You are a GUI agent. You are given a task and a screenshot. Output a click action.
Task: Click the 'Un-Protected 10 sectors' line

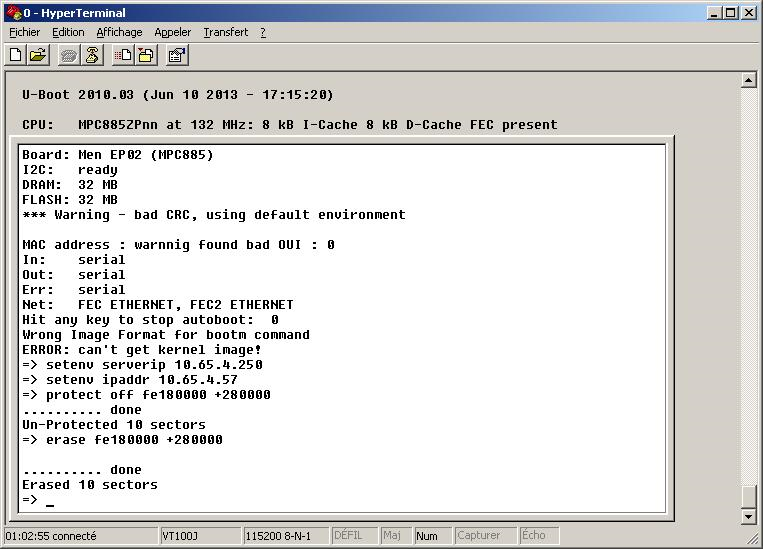tap(114, 425)
